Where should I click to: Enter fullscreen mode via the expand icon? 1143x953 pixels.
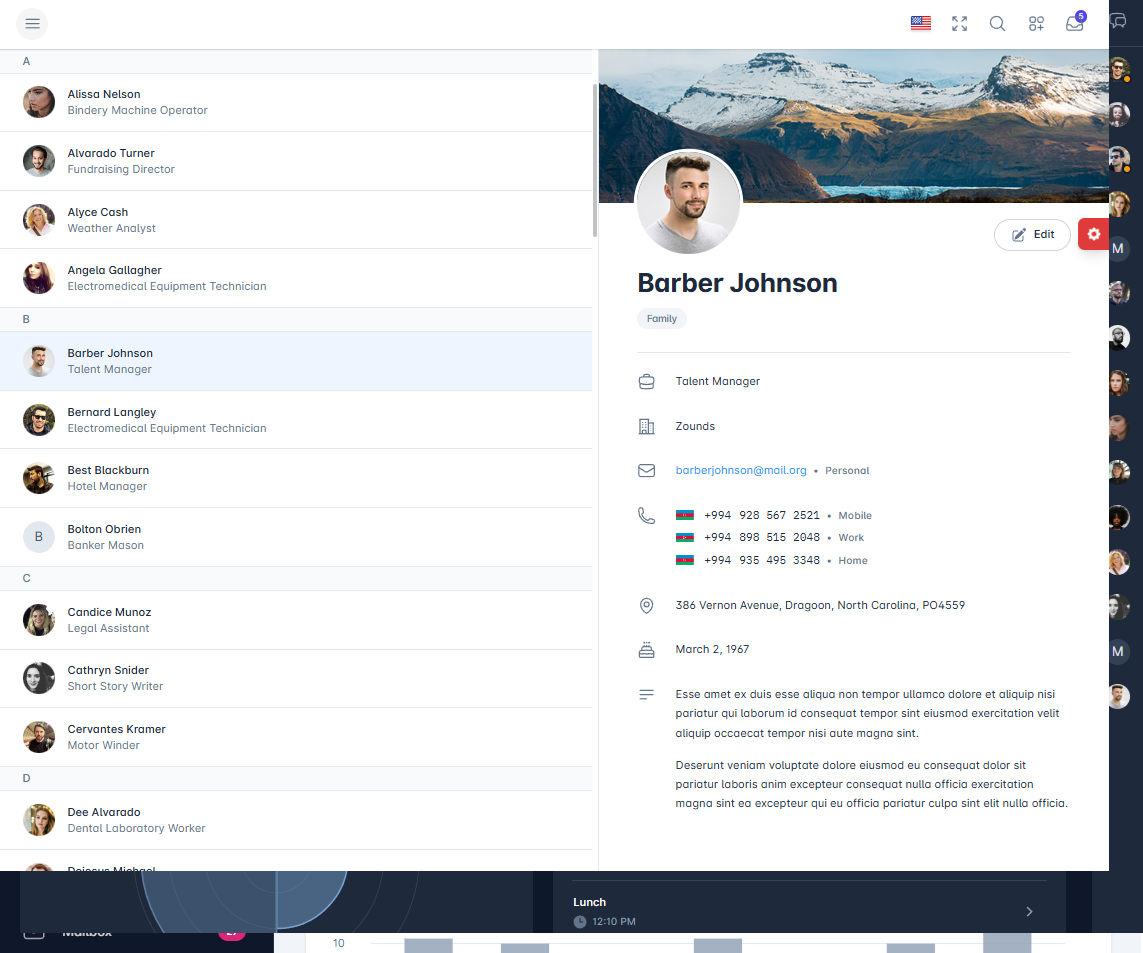[959, 24]
